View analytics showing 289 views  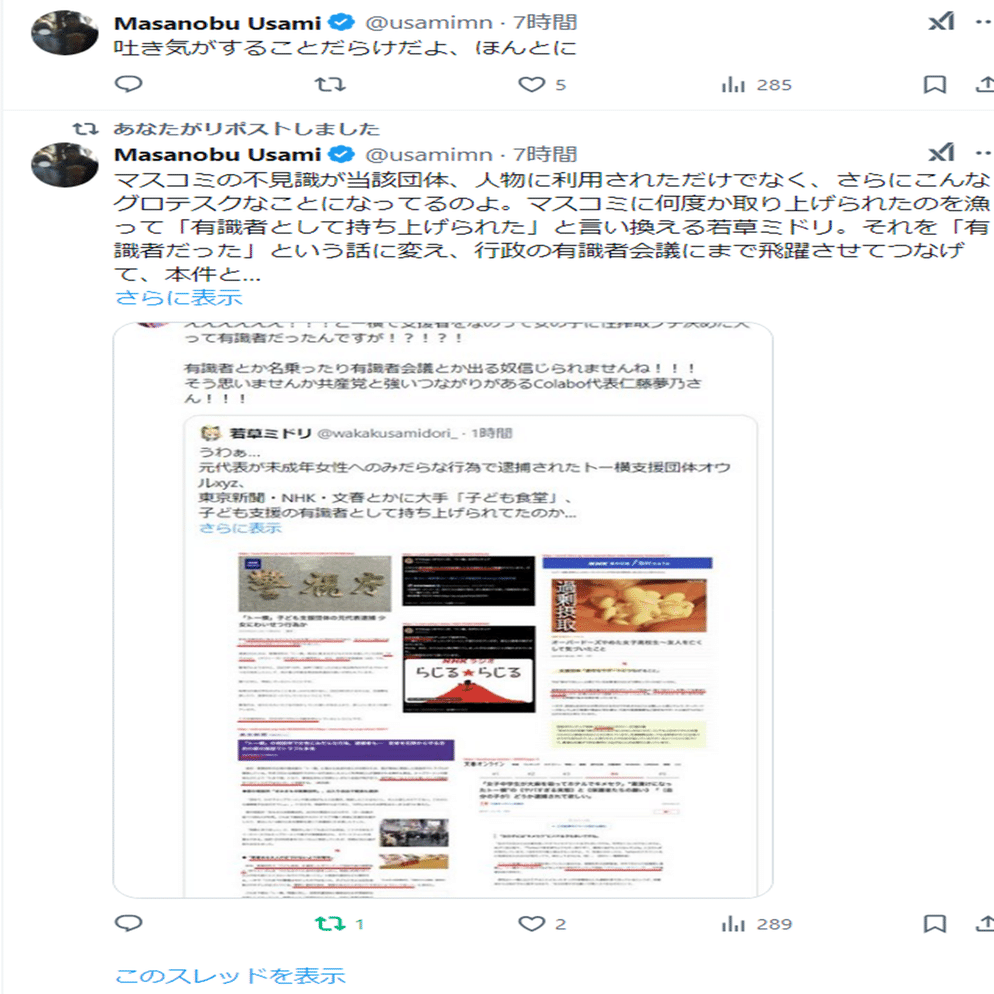[756, 924]
